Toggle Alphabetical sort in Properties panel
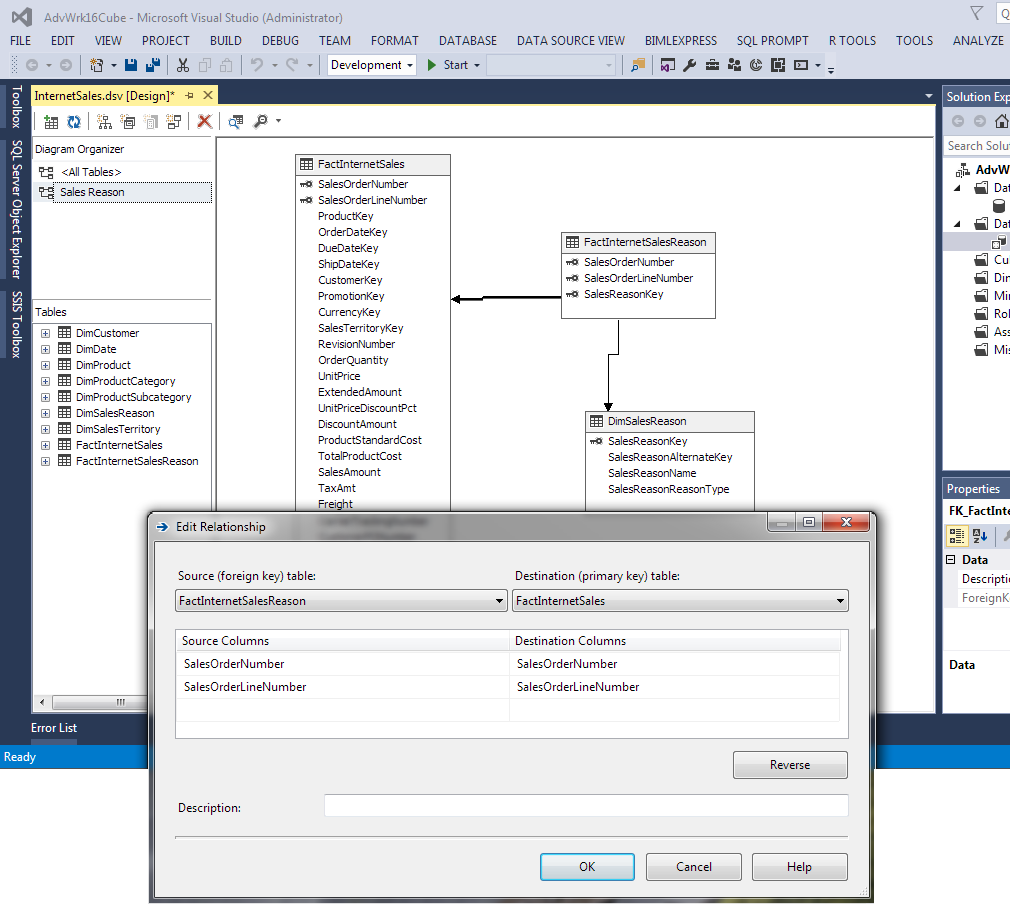 click(x=980, y=535)
